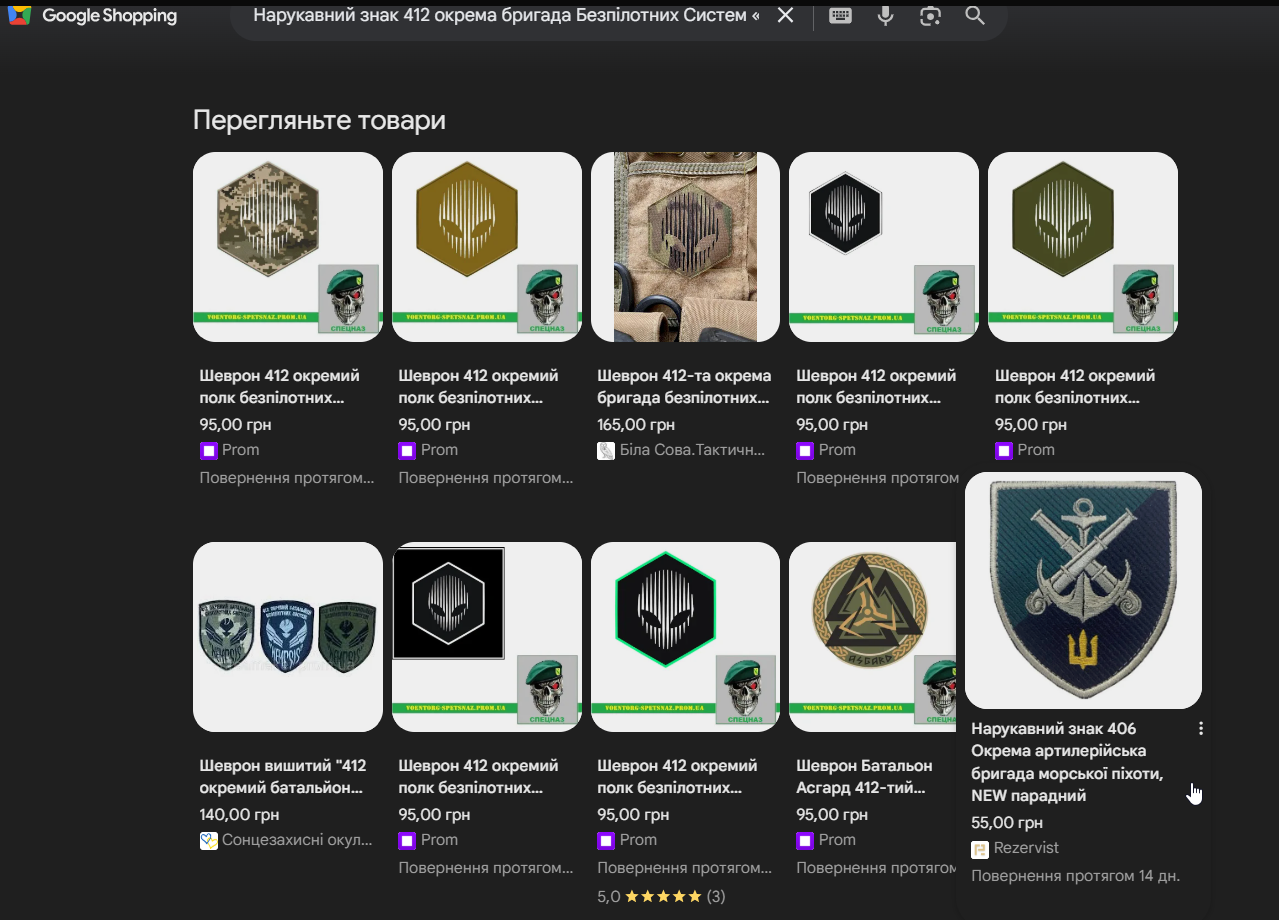This screenshot has height=920, width=1279.
Task: Open the brown hexagon alien patch image
Action: click(x=487, y=247)
